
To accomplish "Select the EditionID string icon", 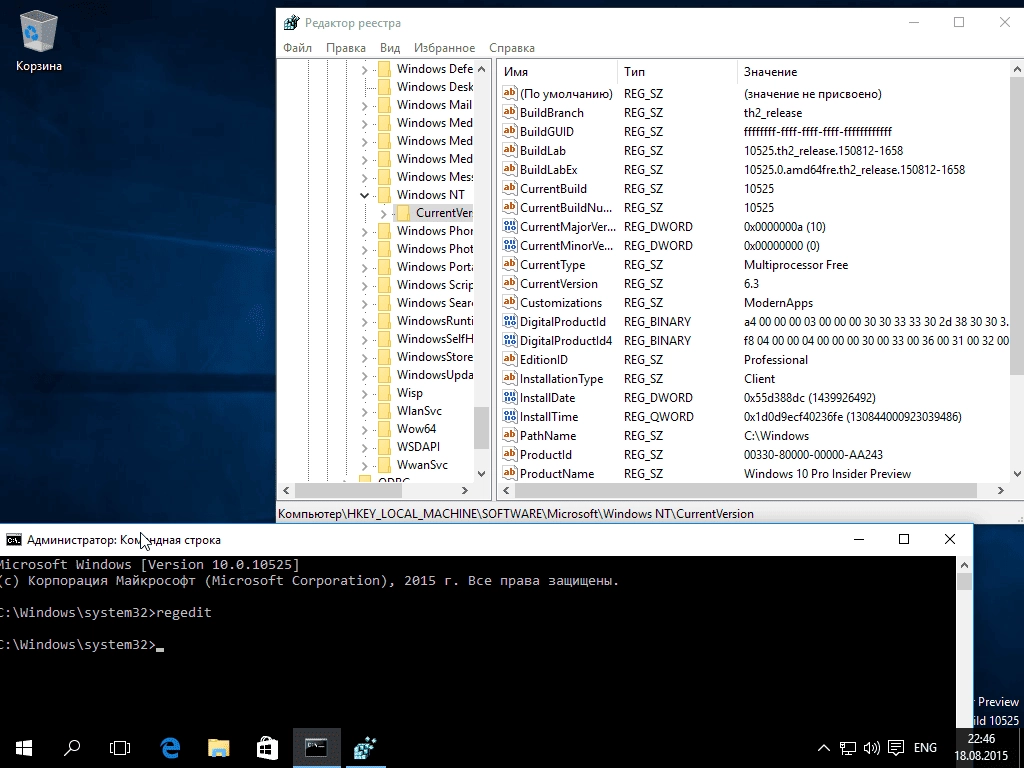I will [x=509, y=359].
